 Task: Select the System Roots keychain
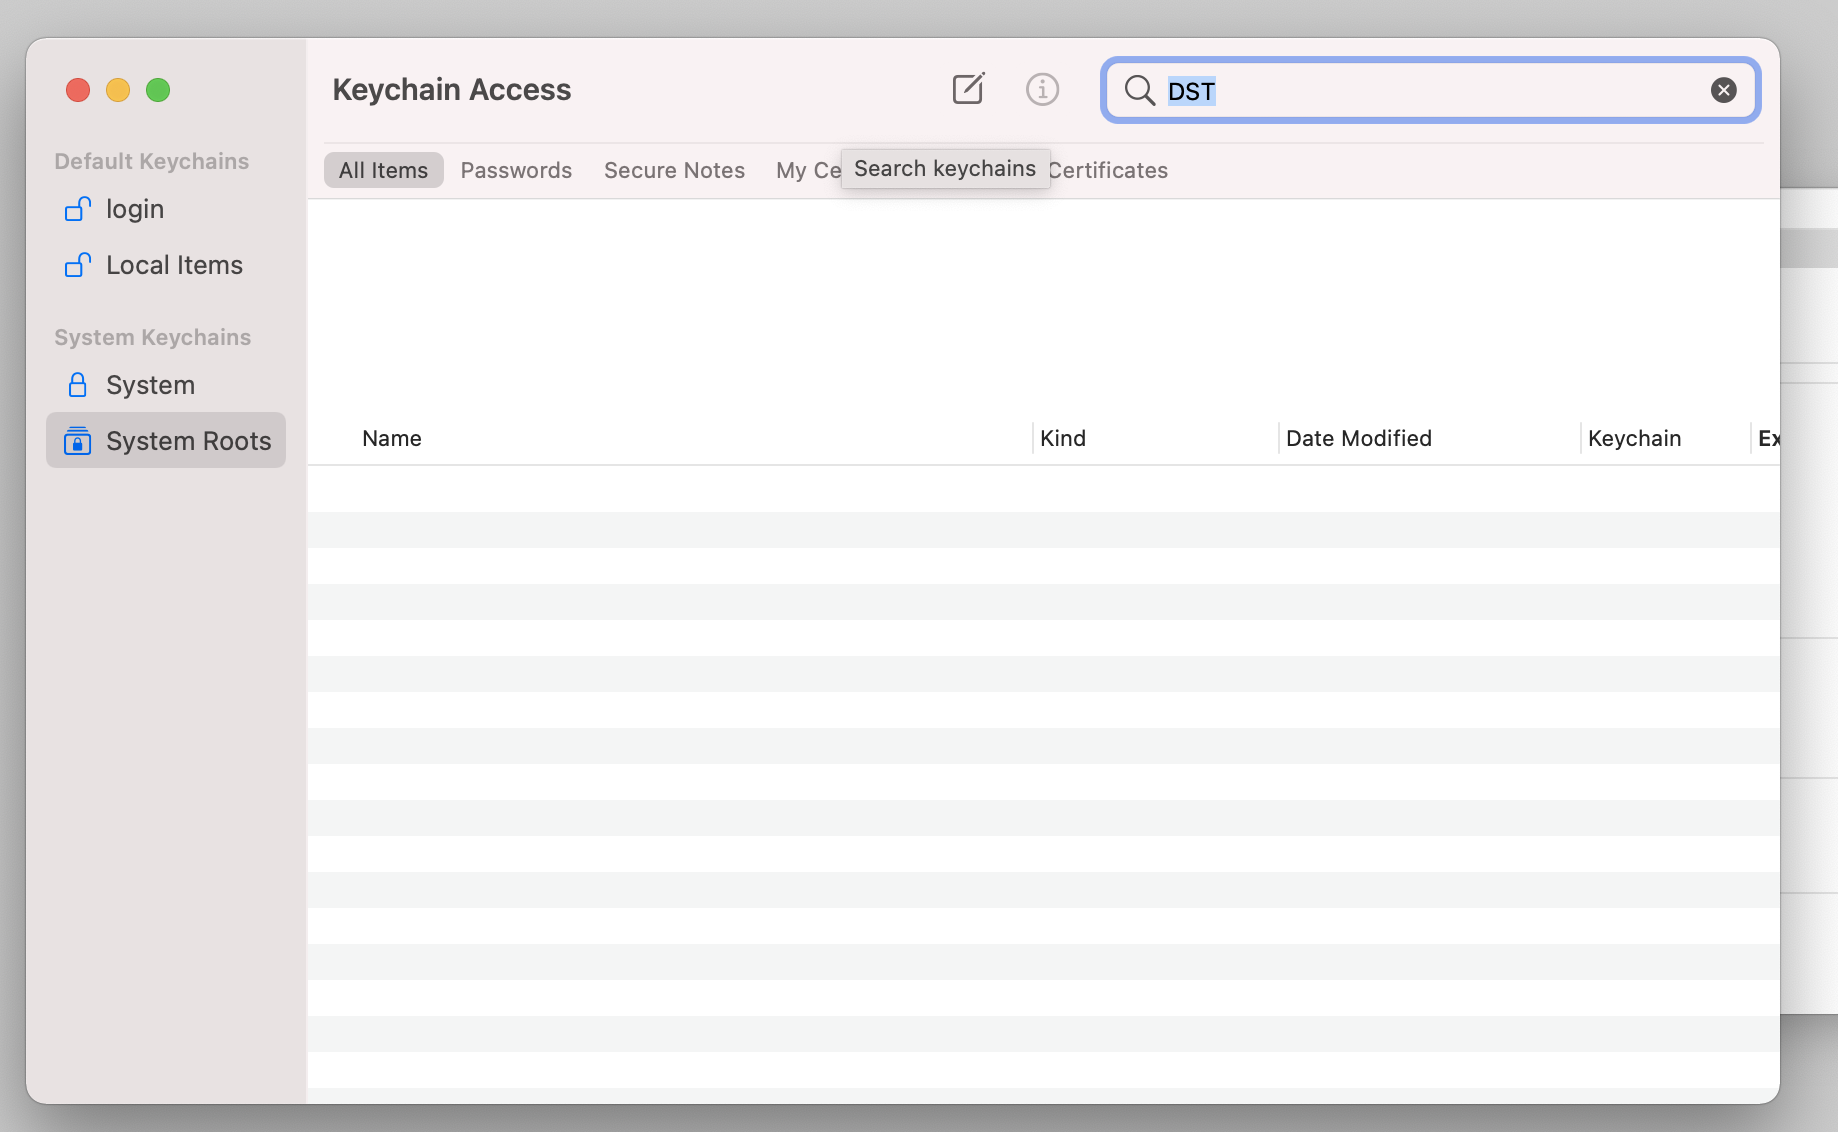[166, 441]
